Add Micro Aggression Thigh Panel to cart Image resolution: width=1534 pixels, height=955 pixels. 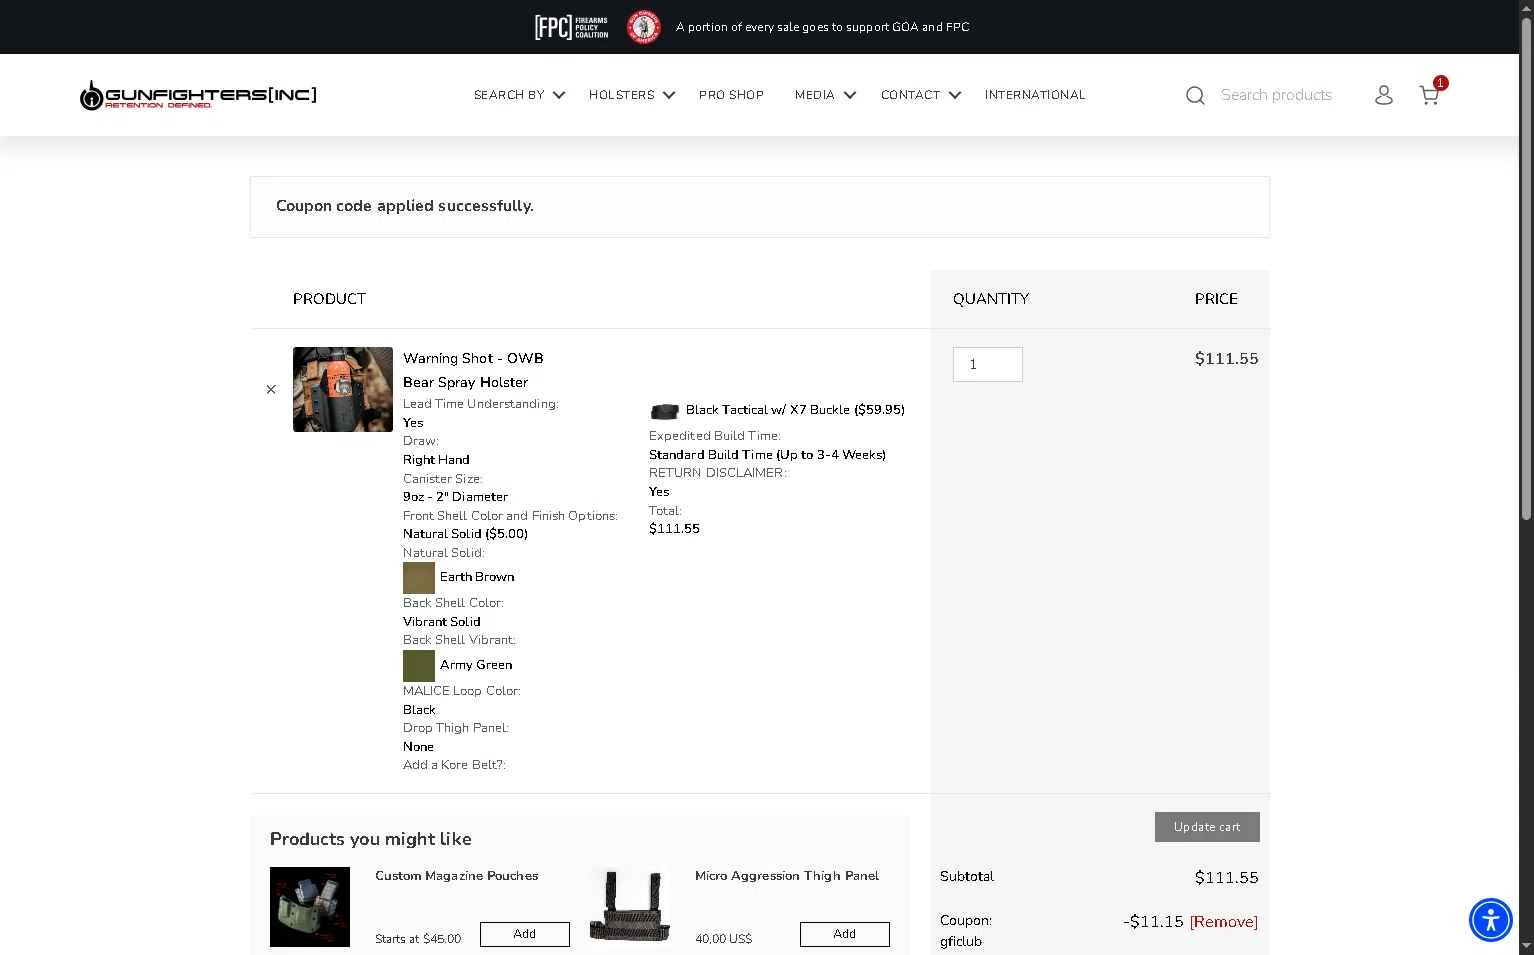click(845, 934)
